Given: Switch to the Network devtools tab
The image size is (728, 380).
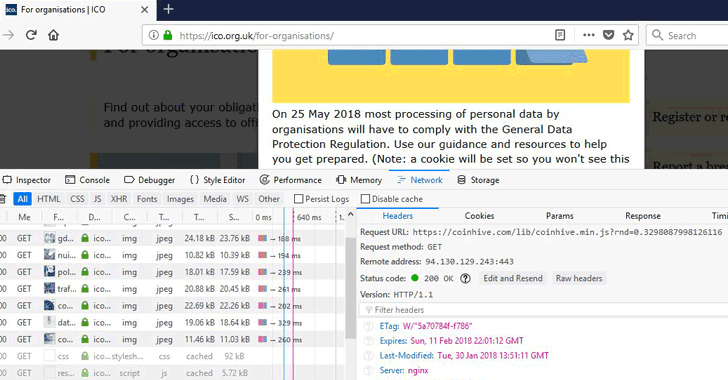Looking at the screenshot, I should 419,180.
